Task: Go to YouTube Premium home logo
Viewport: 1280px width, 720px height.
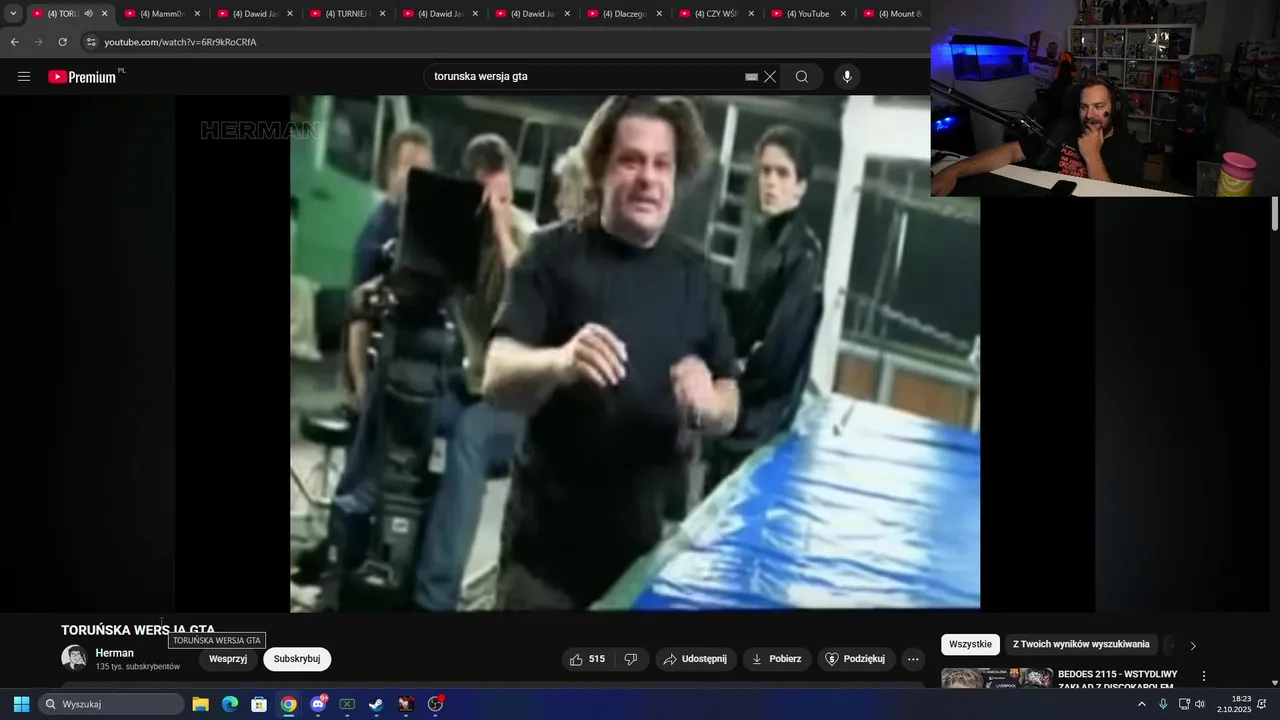Action: coord(84,77)
